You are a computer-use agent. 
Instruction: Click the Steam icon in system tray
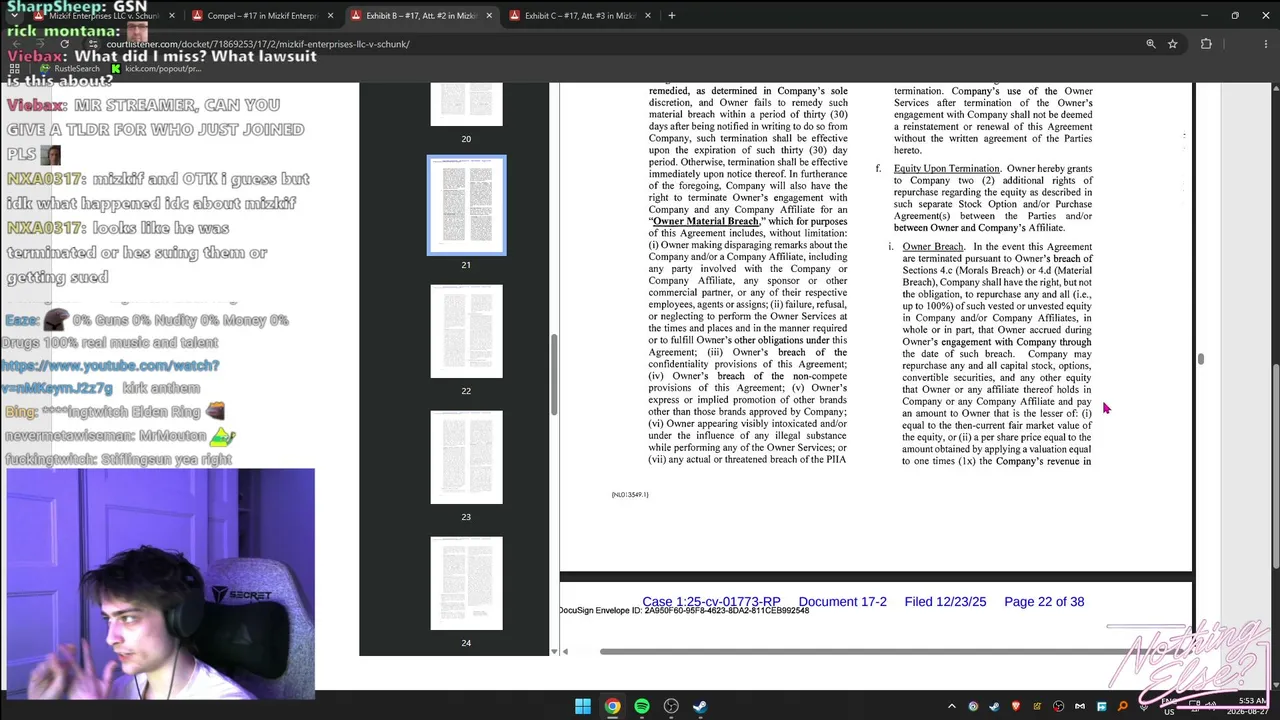click(994, 707)
